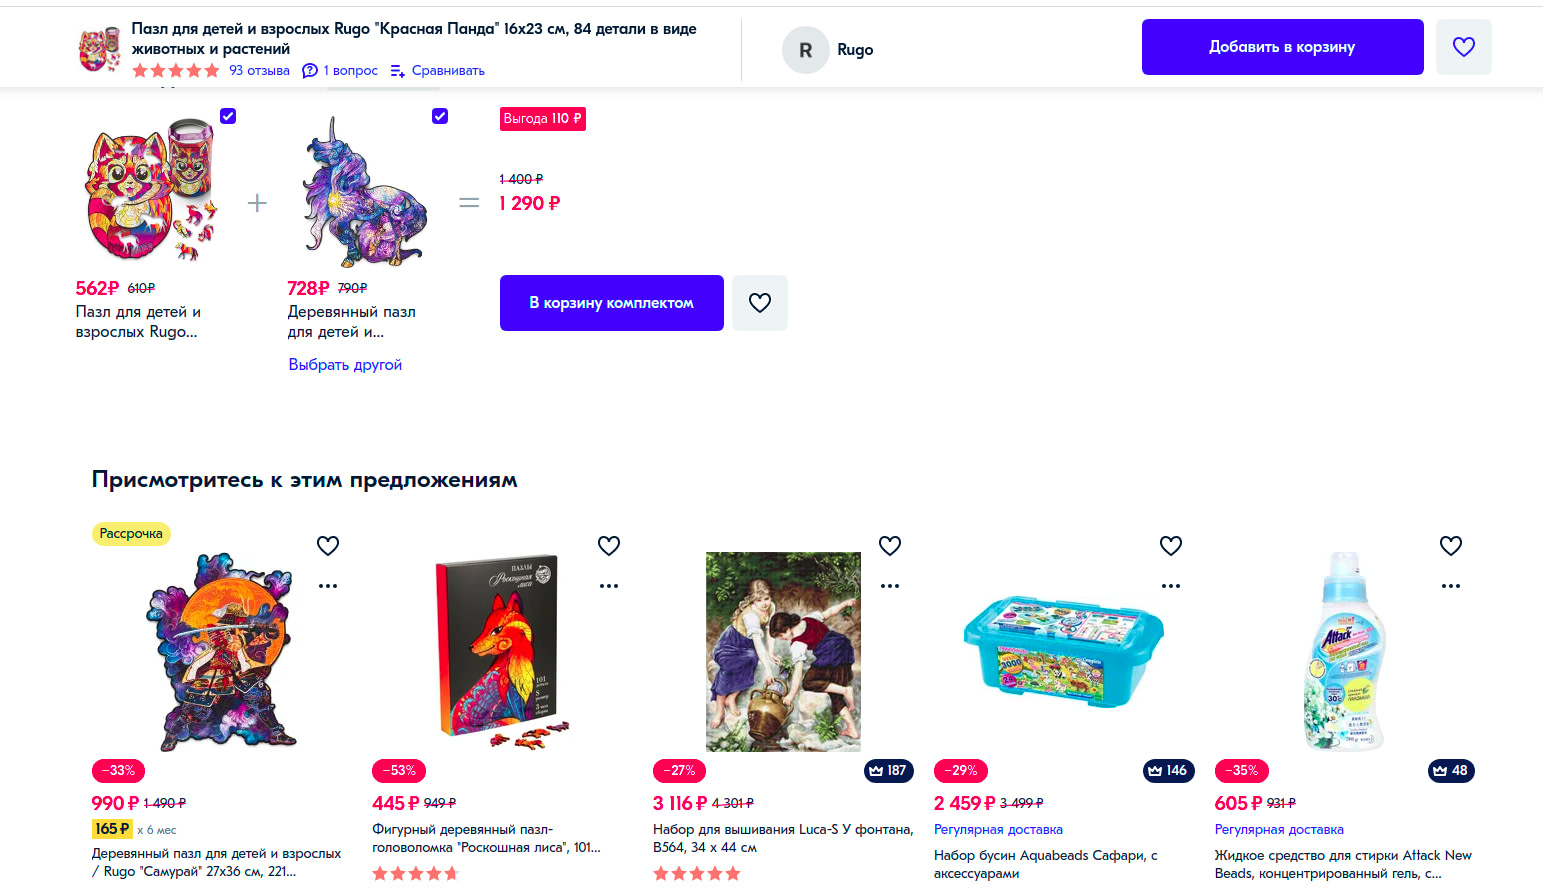Open the Luca-S embroidery kit thumbnail
This screenshot has height=891, width=1543.
[783, 651]
